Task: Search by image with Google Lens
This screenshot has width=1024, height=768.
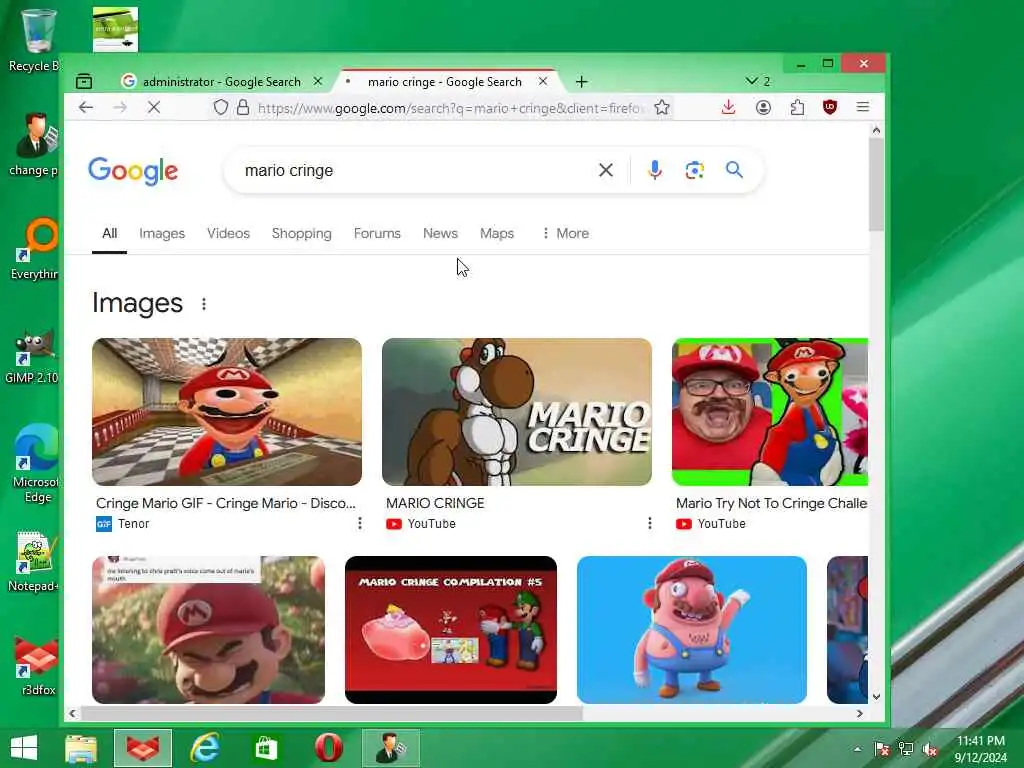Action: coord(694,170)
